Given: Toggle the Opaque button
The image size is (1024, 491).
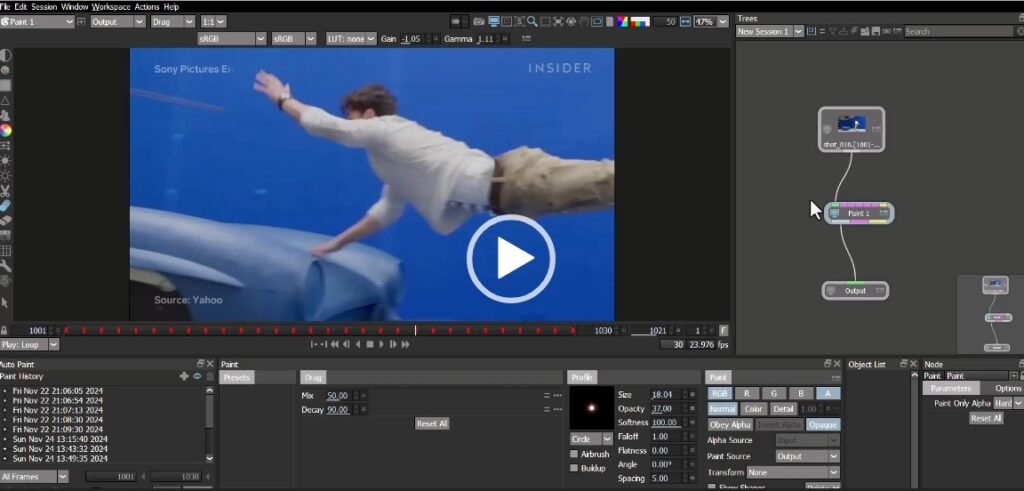Looking at the screenshot, I should tap(822, 425).
